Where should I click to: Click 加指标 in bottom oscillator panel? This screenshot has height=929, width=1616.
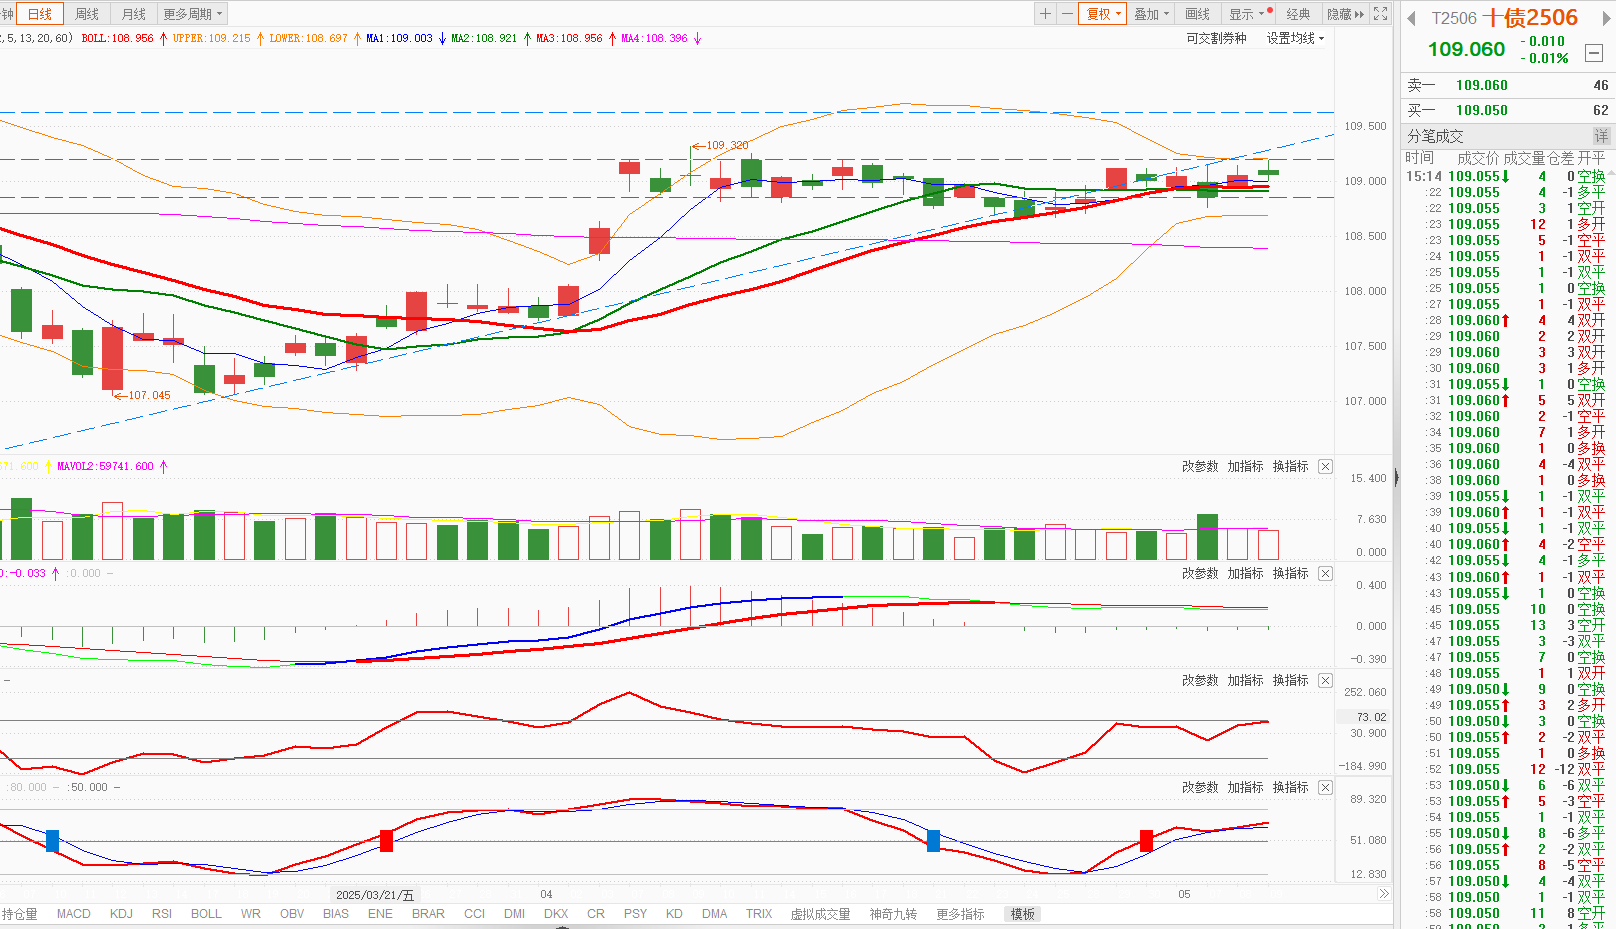1245,787
